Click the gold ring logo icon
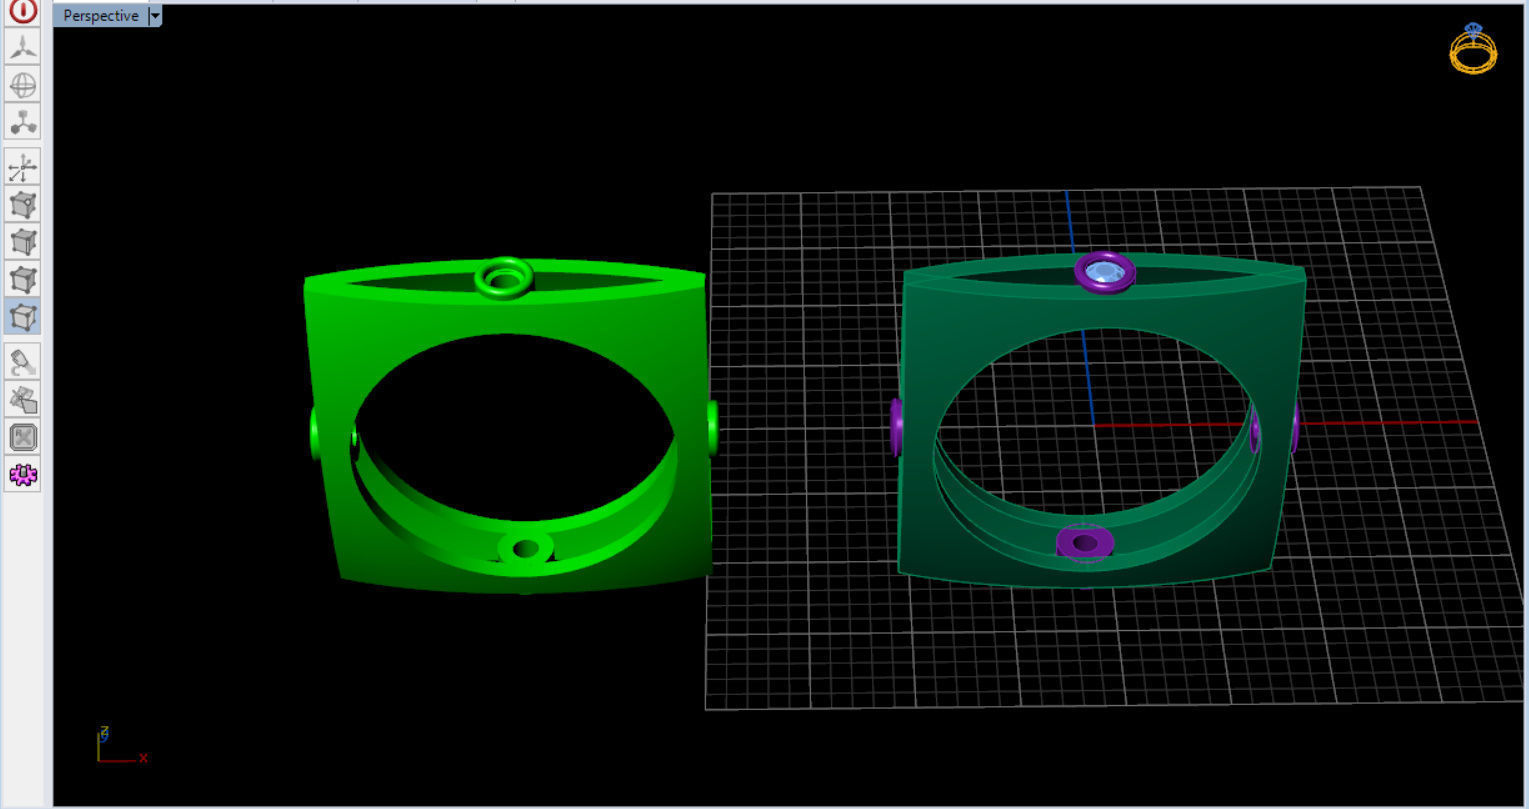 click(x=1473, y=48)
